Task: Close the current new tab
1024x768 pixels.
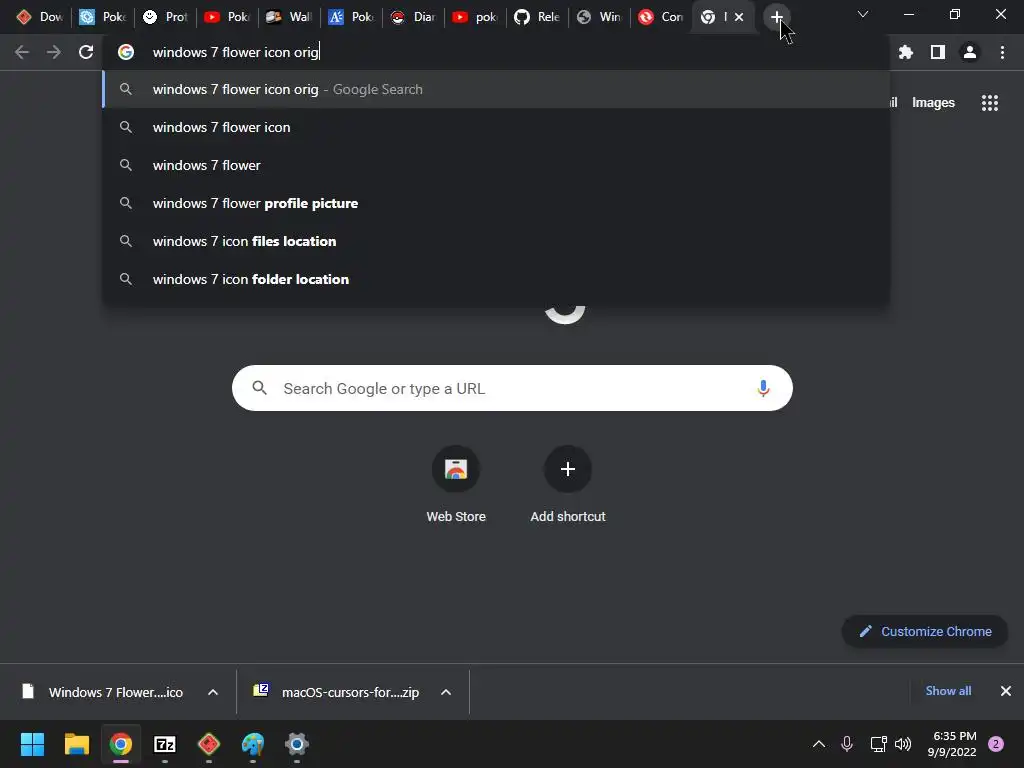Action: [x=739, y=18]
